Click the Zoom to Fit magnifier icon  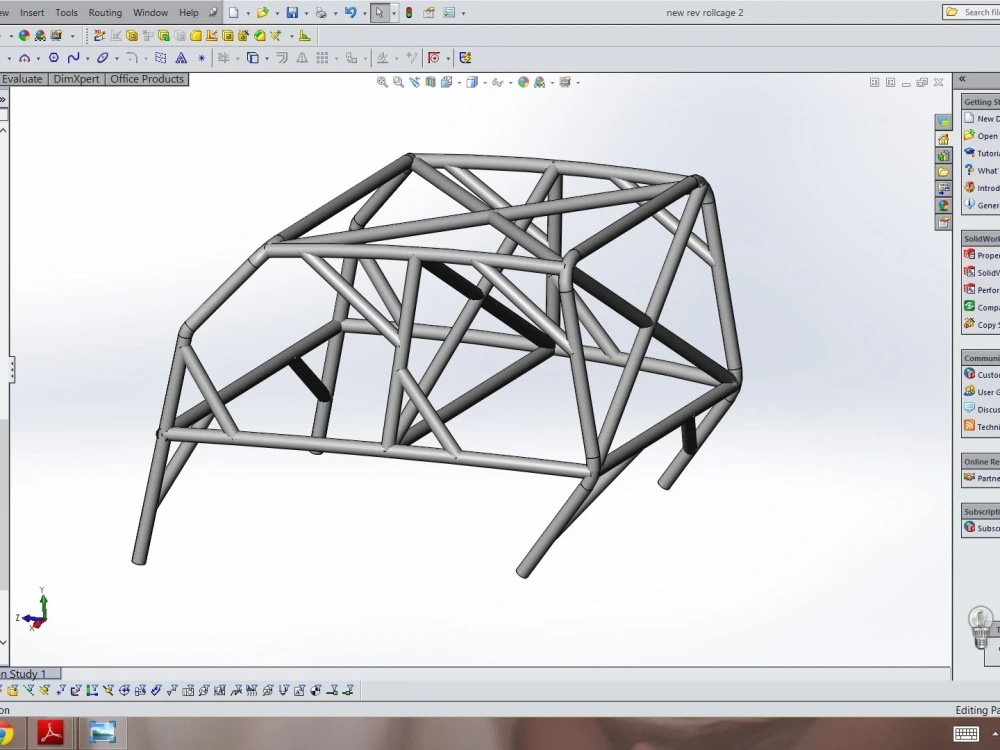coord(382,82)
